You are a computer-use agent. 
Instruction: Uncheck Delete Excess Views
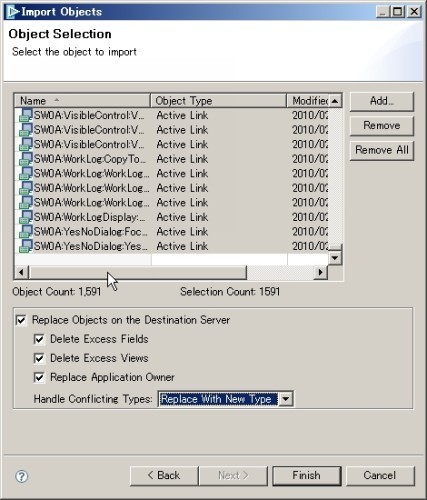39,358
